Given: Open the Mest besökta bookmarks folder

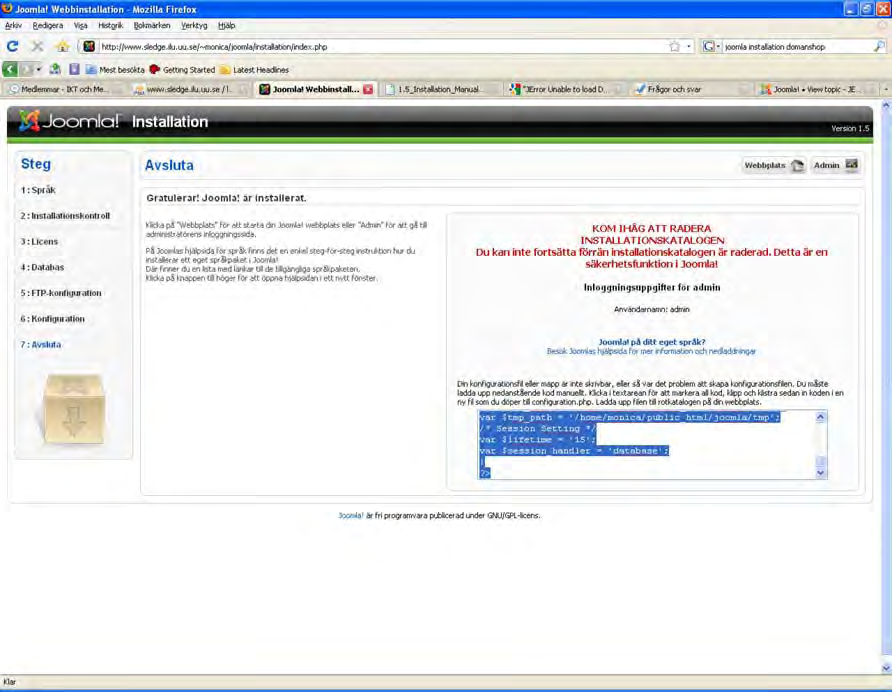Looking at the screenshot, I should pyautogui.click(x=115, y=70).
